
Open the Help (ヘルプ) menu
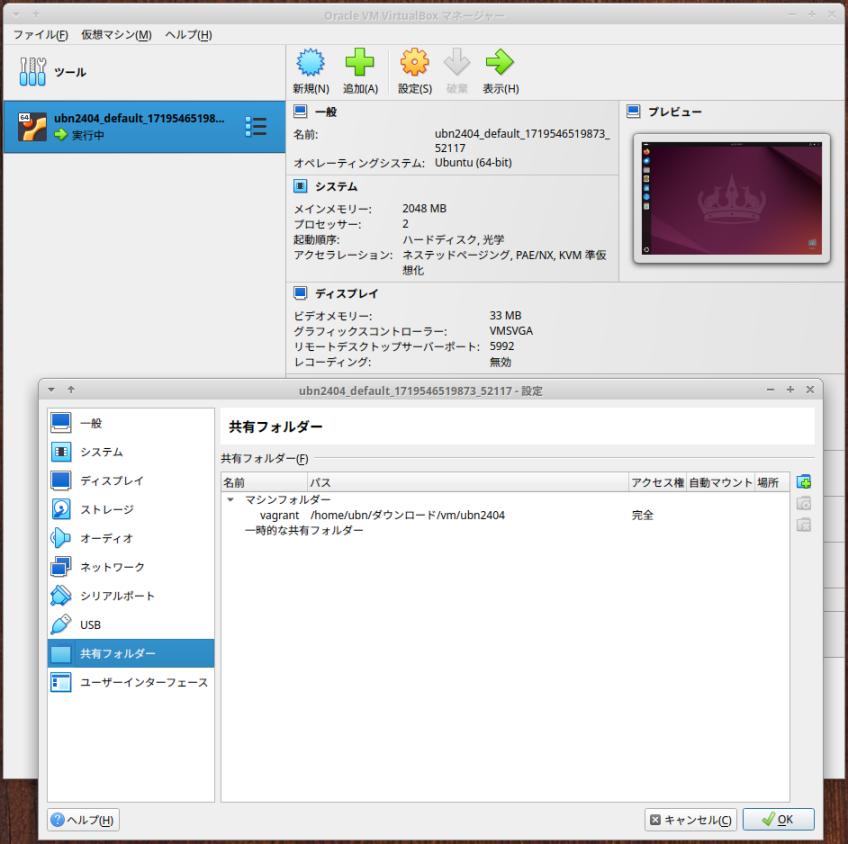coord(188,35)
